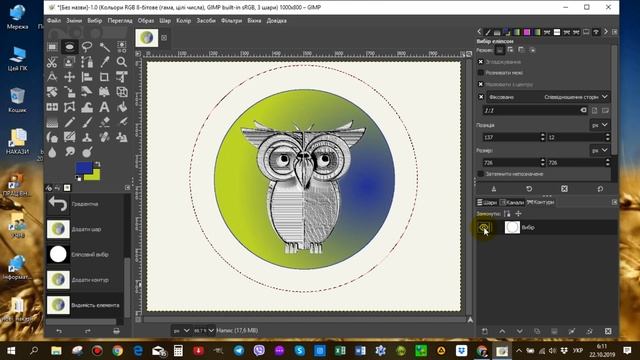Select the Fuzzy Select wand tool

point(104,47)
